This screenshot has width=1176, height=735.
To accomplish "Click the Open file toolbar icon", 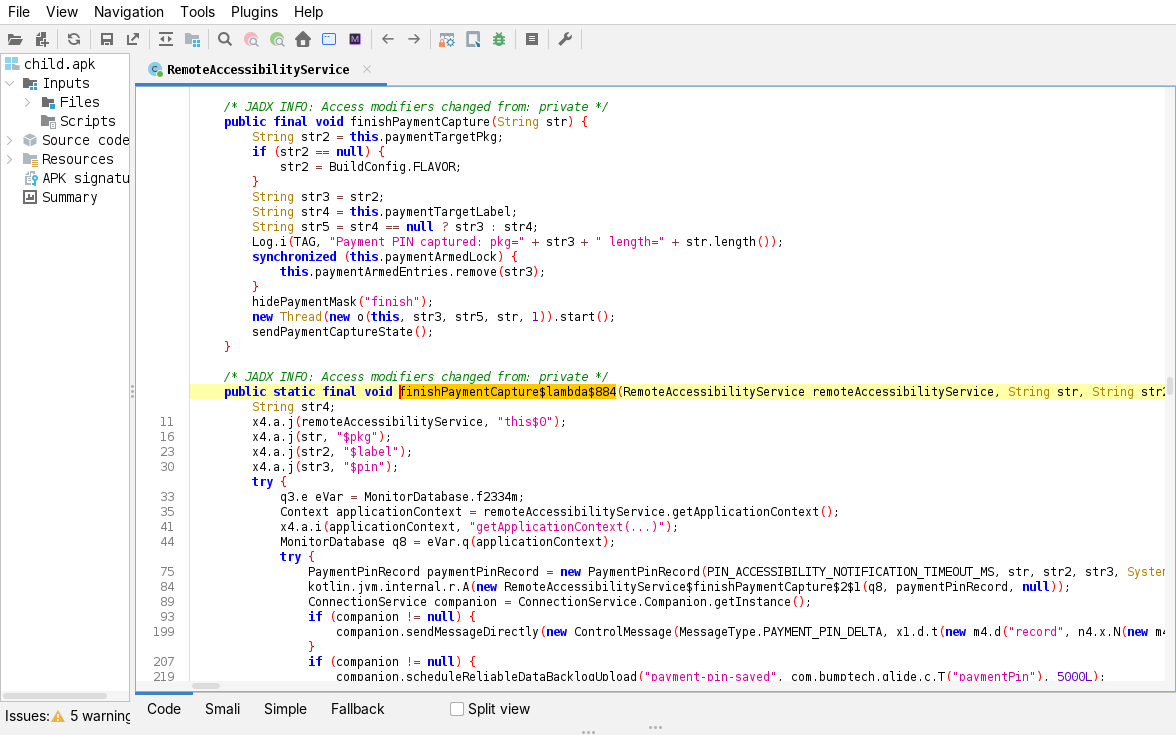I will tap(15, 40).
